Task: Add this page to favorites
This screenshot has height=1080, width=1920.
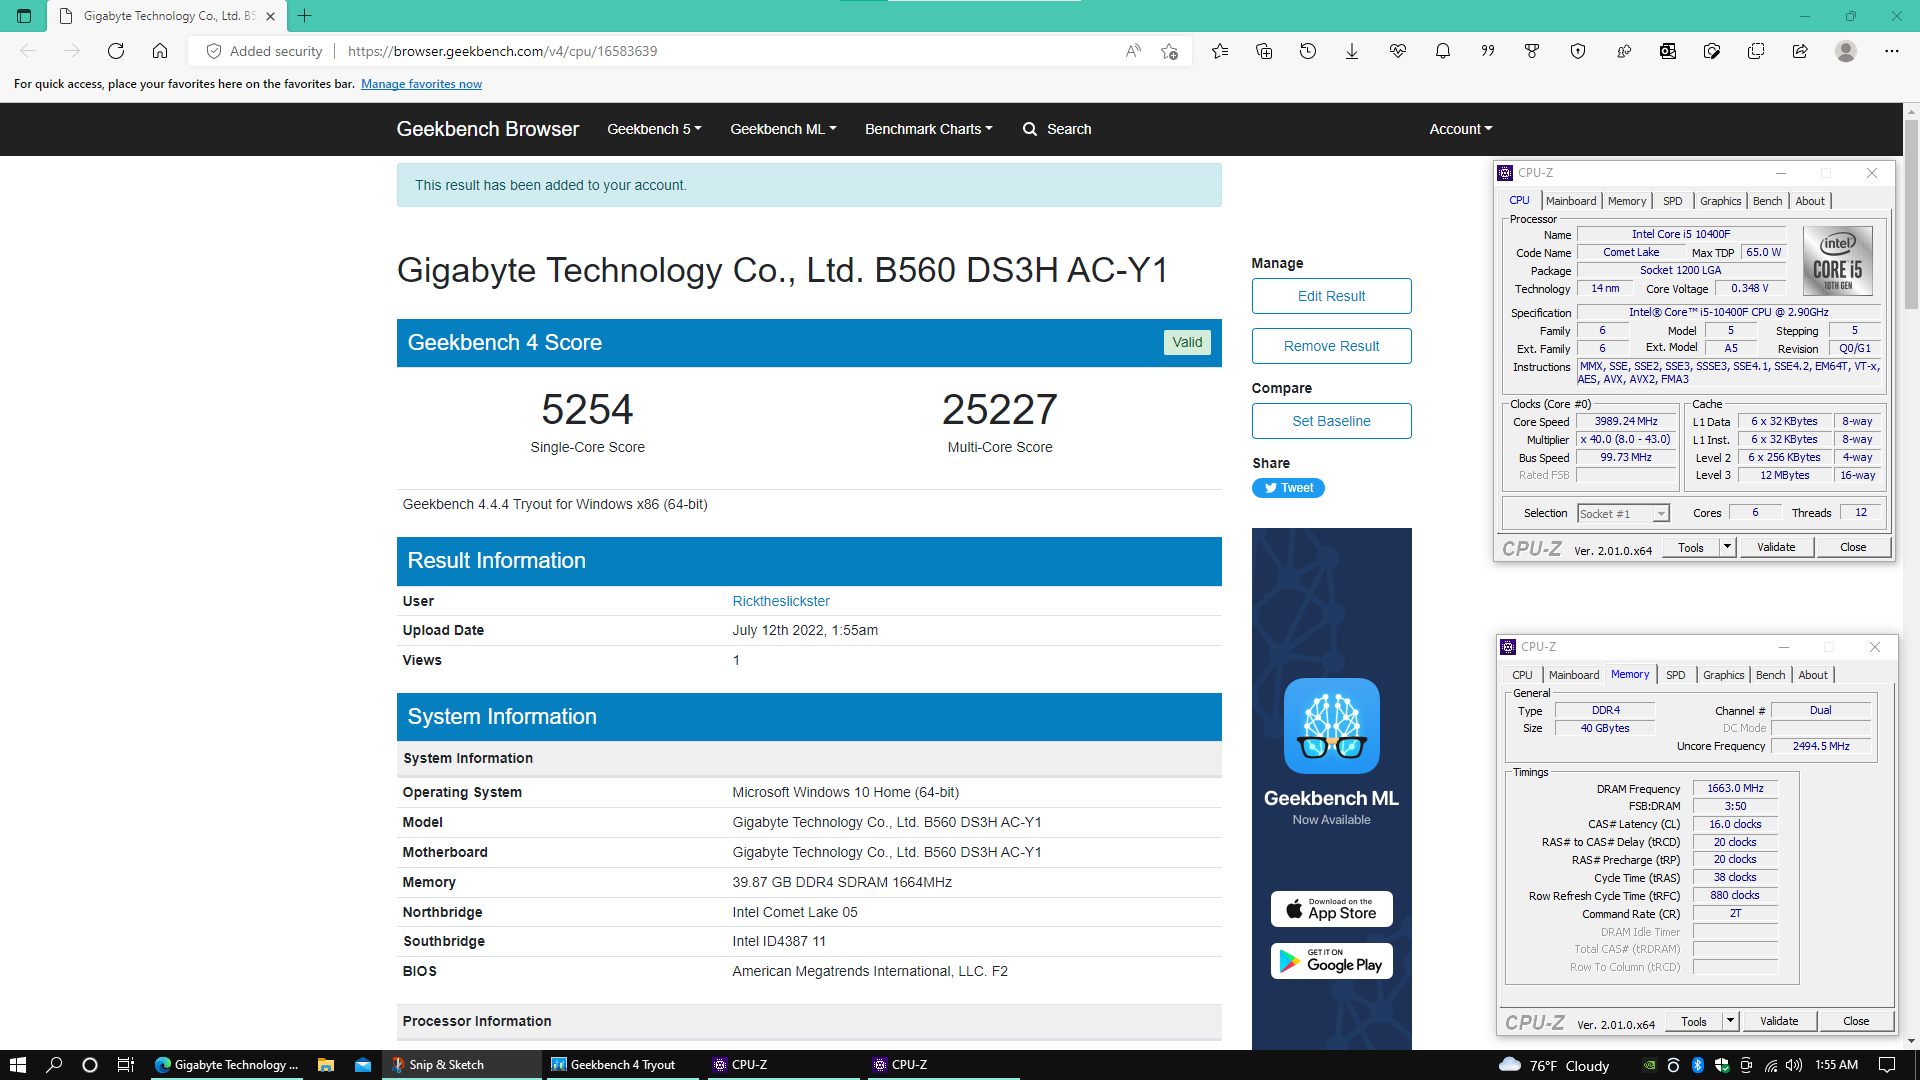Action: point(1169,51)
